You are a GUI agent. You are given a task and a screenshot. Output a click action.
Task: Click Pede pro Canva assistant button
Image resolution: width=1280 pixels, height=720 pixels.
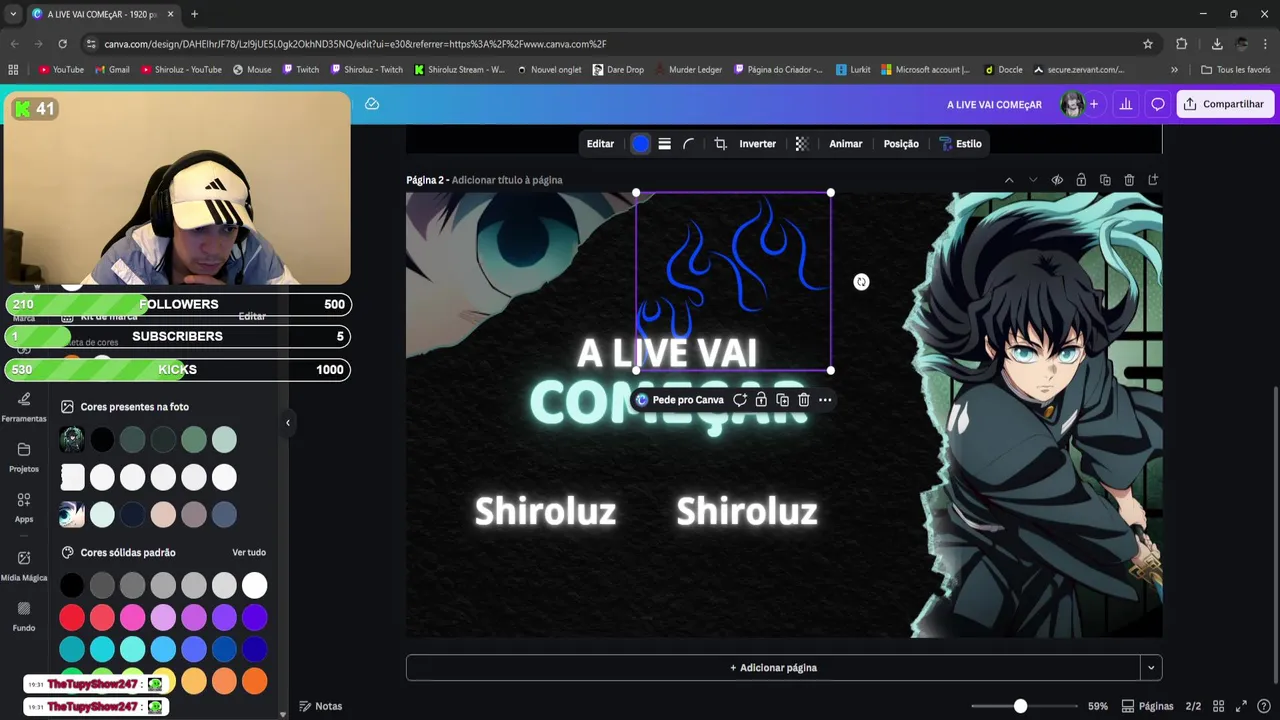pyautogui.click(x=679, y=400)
